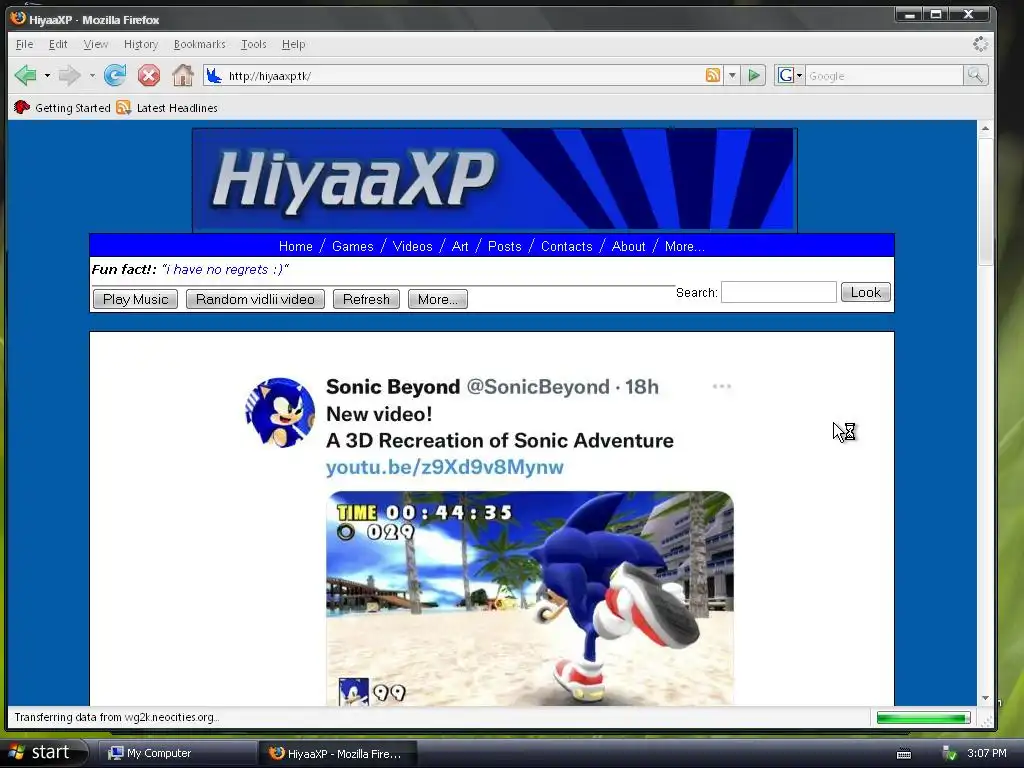
Task: Open the File menu
Action: pyautogui.click(x=24, y=44)
